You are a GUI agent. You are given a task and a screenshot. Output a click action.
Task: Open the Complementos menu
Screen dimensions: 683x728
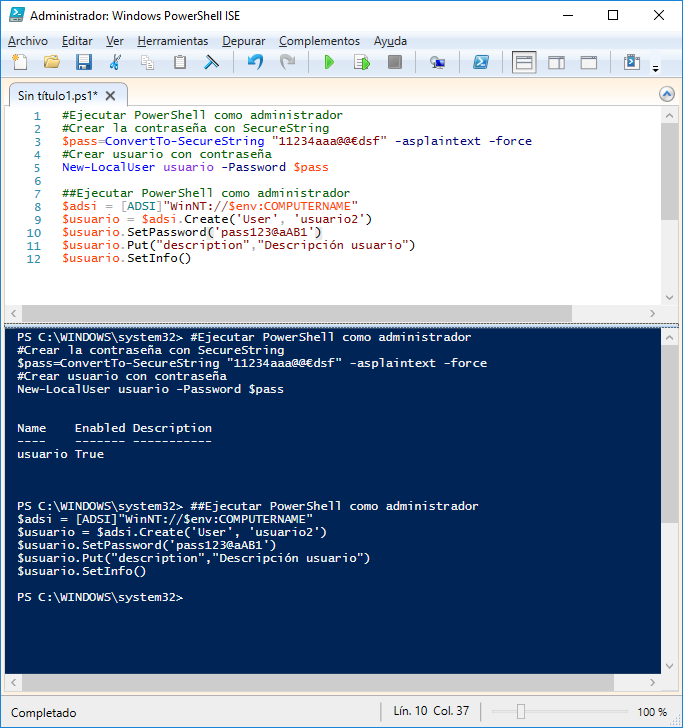pyautogui.click(x=319, y=41)
